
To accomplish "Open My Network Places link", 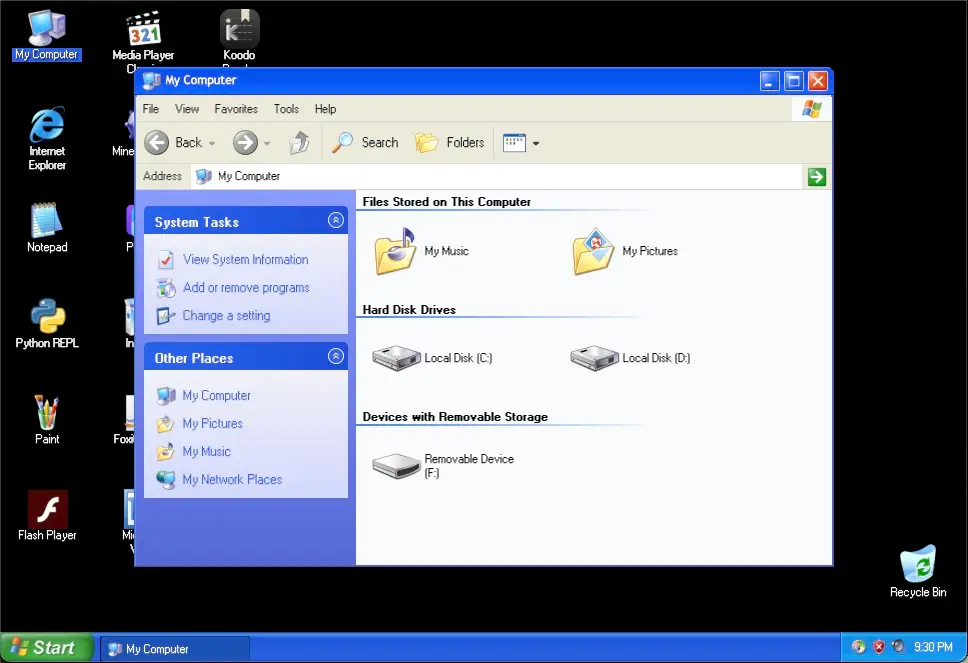I will coord(233,480).
